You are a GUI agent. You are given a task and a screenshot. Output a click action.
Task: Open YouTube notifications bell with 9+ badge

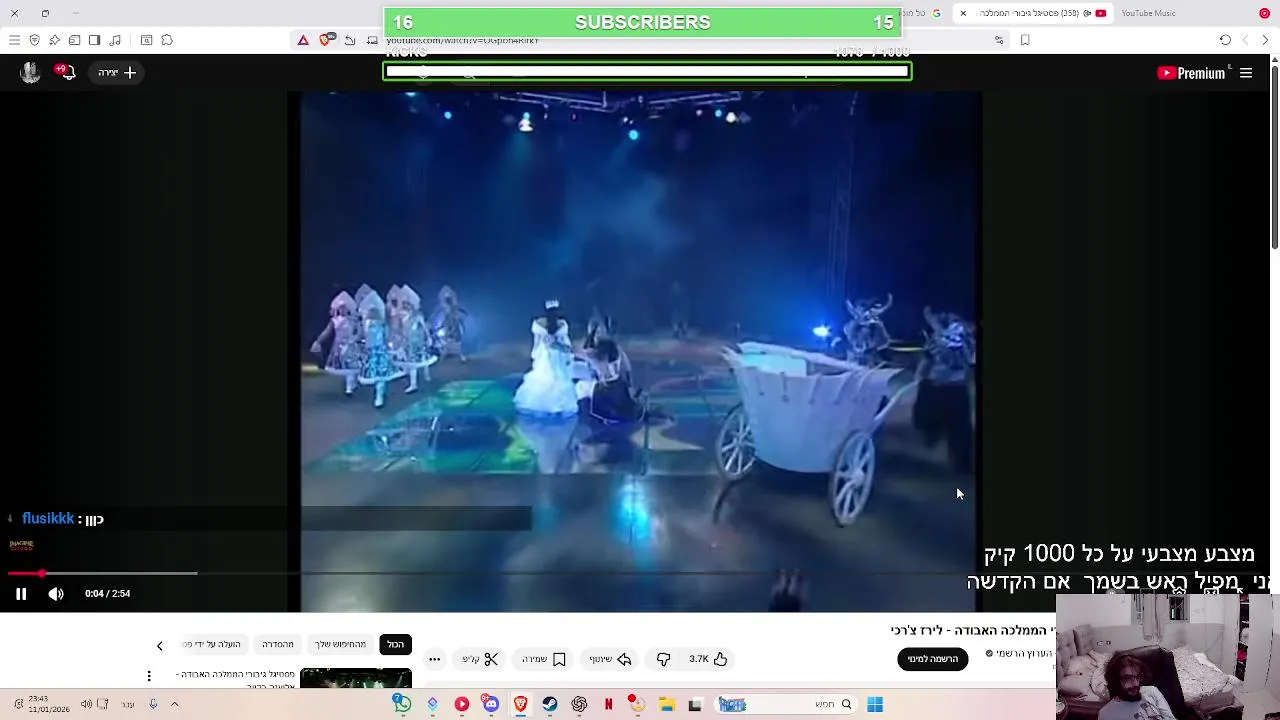(x=66, y=72)
